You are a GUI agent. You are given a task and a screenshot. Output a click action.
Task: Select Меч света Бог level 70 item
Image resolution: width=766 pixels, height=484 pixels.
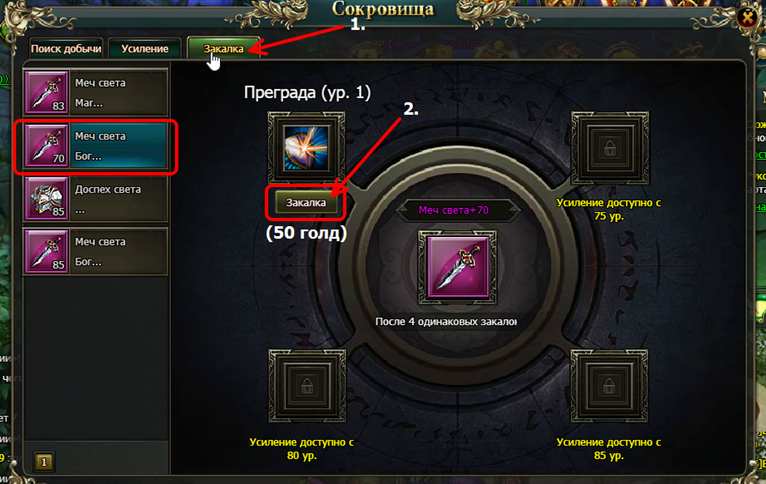[x=96, y=146]
